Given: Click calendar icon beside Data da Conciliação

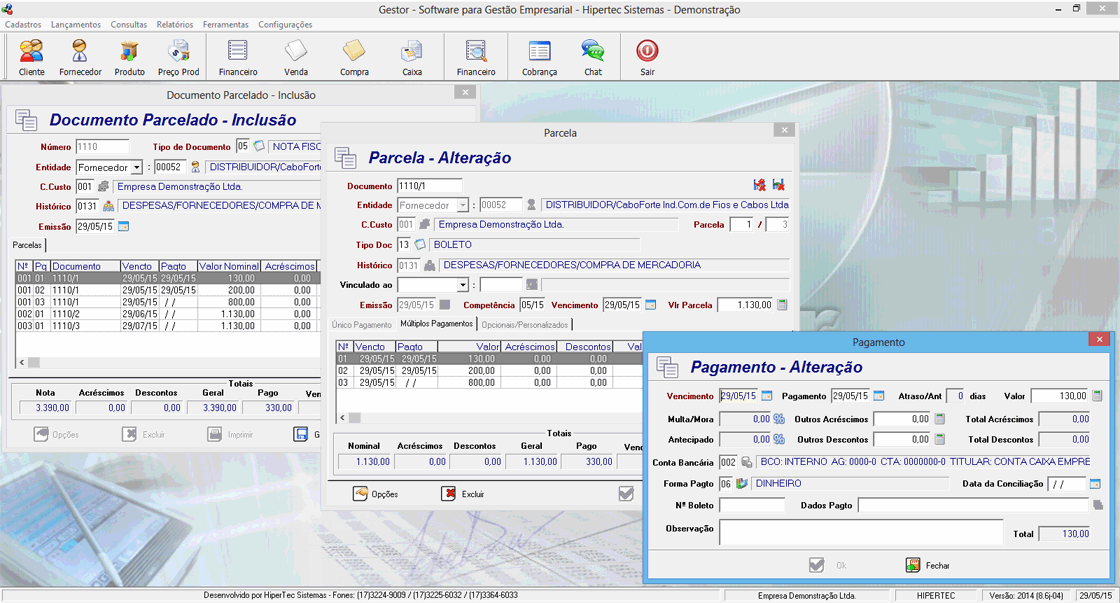Looking at the screenshot, I should pos(1095,484).
